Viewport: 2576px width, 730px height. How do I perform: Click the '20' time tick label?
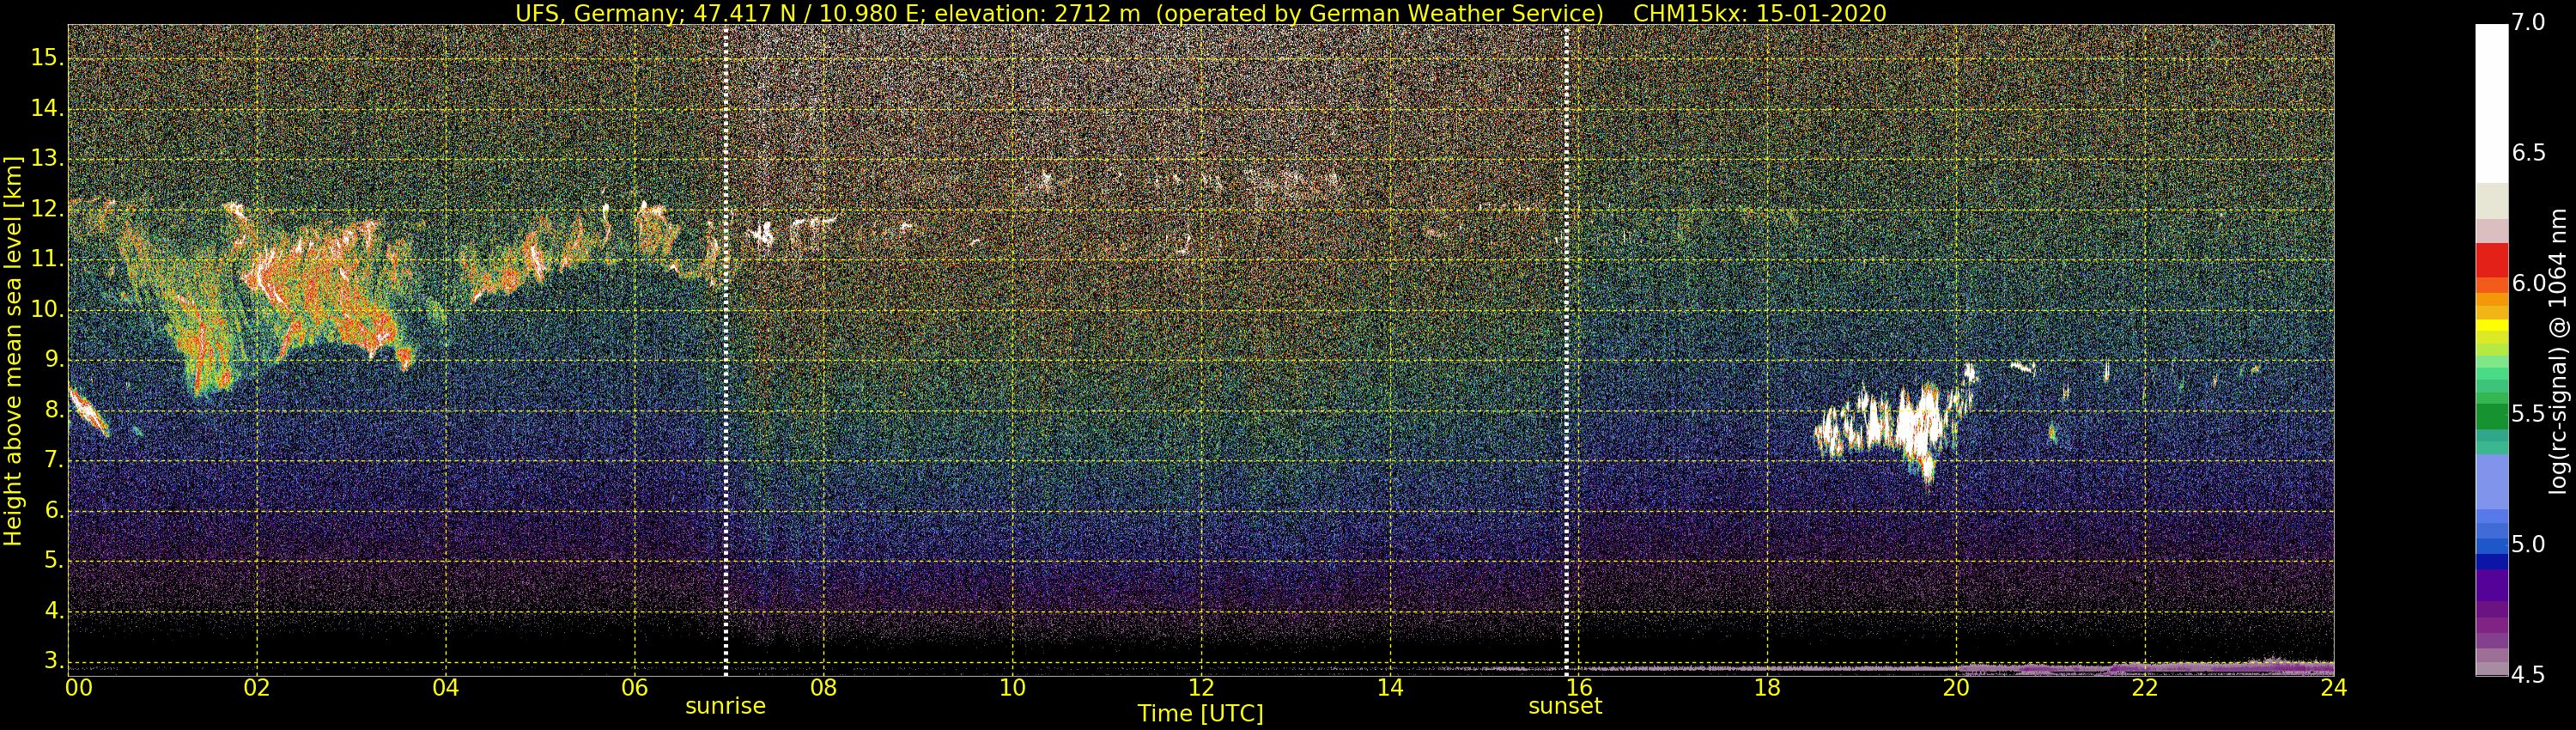pyautogui.click(x=1956, y=688)
